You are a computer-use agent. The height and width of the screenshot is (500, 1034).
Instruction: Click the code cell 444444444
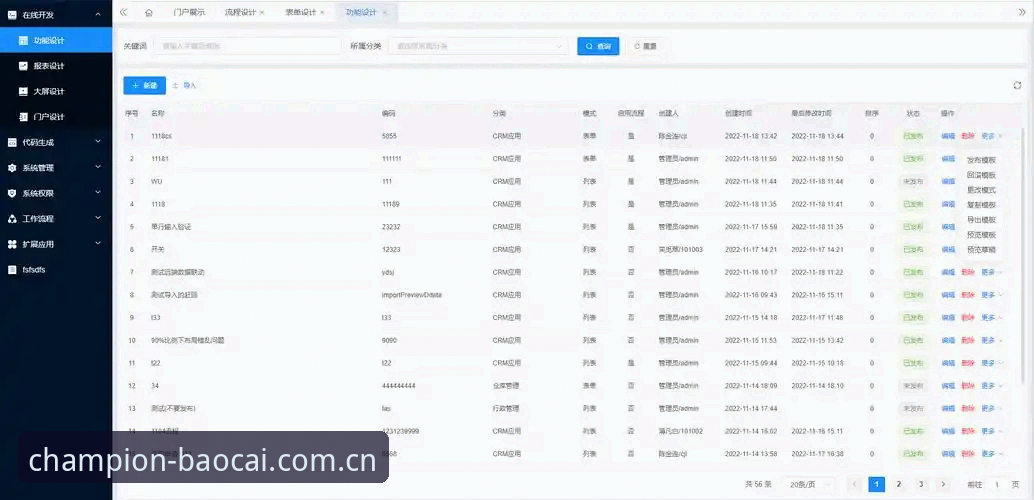(398, 386)
